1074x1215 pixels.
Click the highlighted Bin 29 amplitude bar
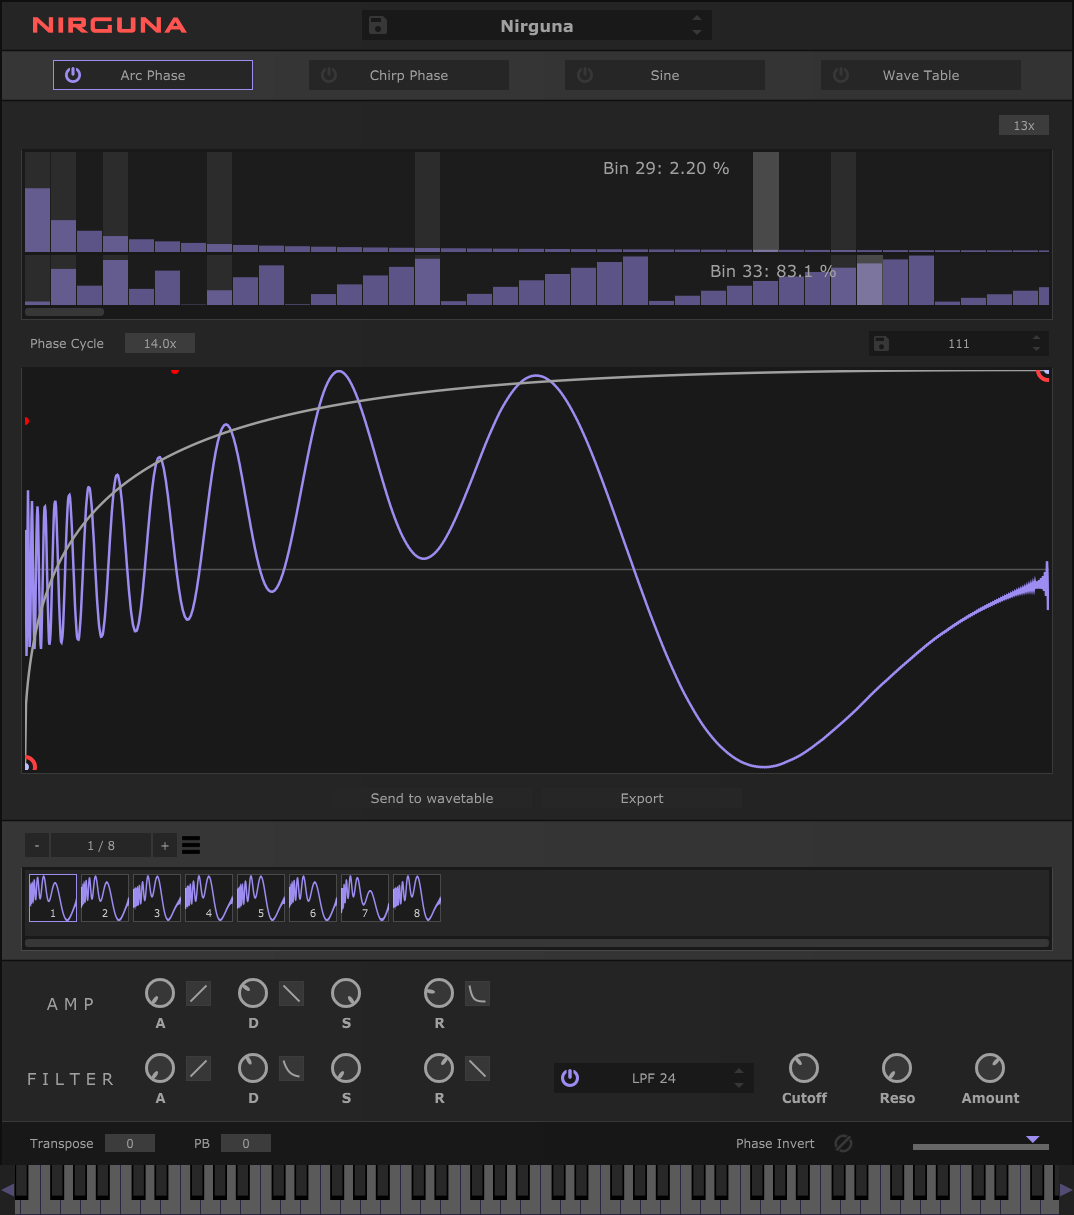(766, 201)
